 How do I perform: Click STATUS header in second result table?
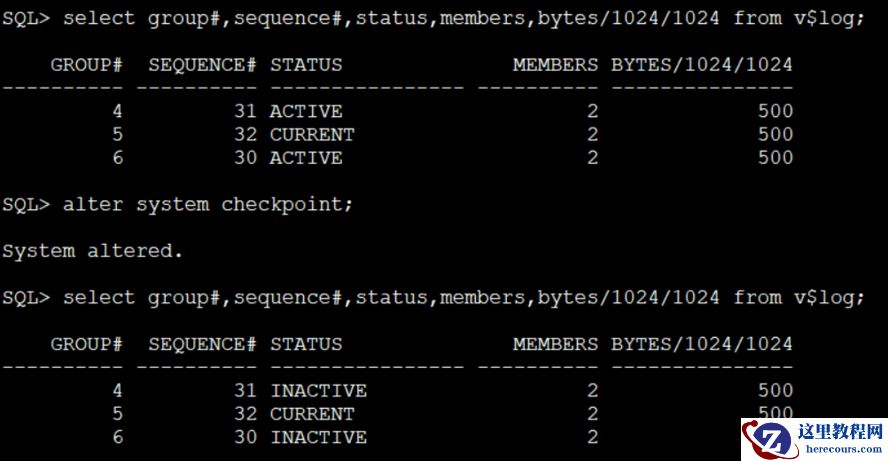(306, 344)
